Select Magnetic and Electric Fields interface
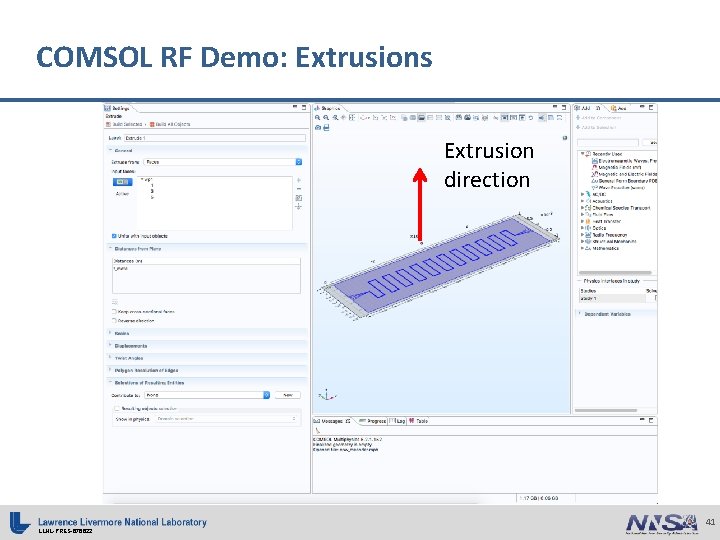Viewport: 720px width, 540px height. [x=624, y=174]
